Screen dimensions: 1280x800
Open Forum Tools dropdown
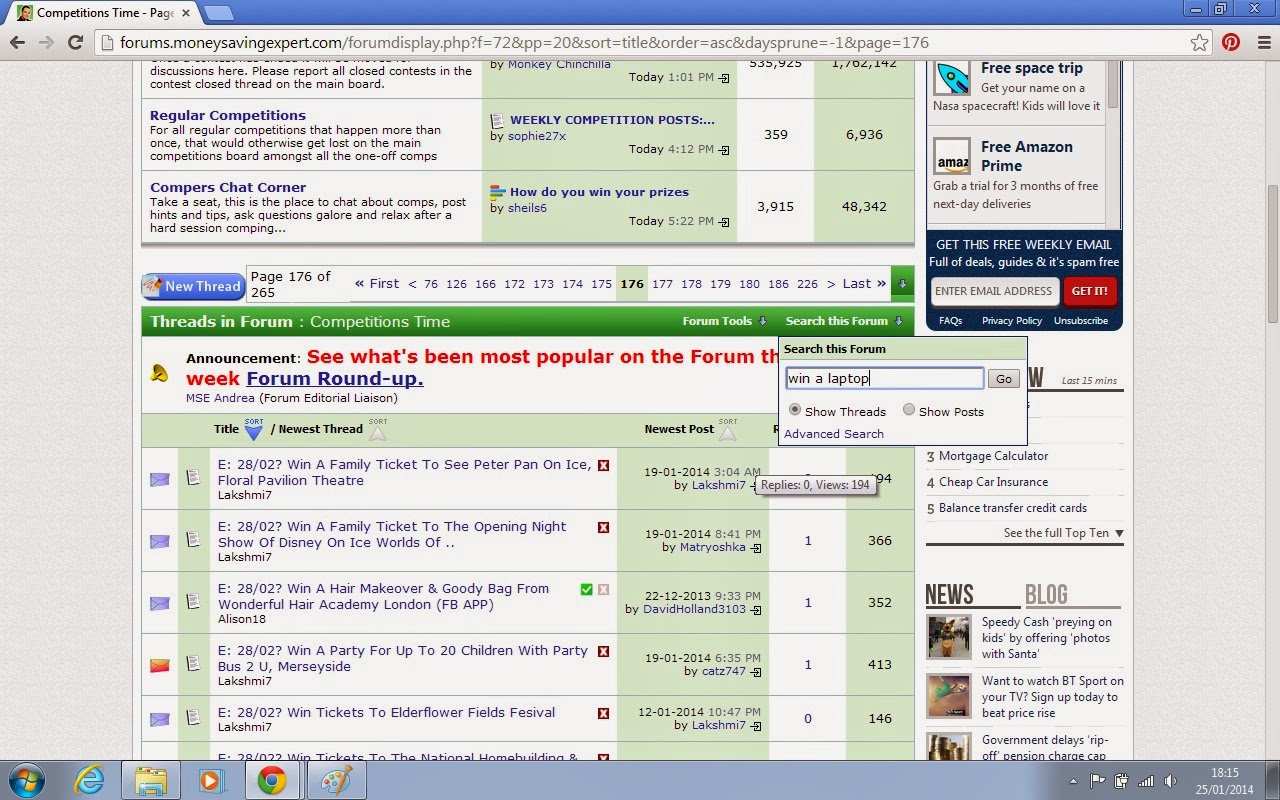click(724, 321)
